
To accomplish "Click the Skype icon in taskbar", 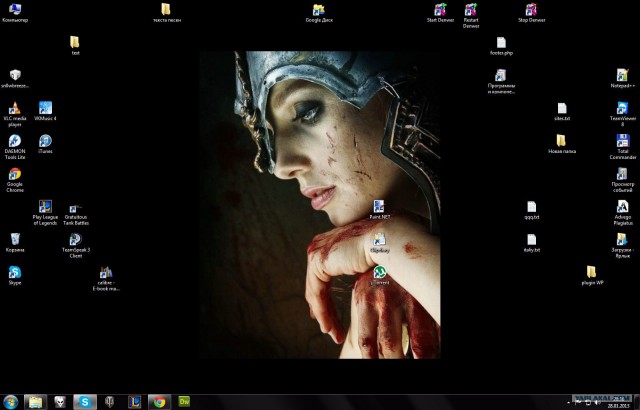I will click(x=85, y=401).
